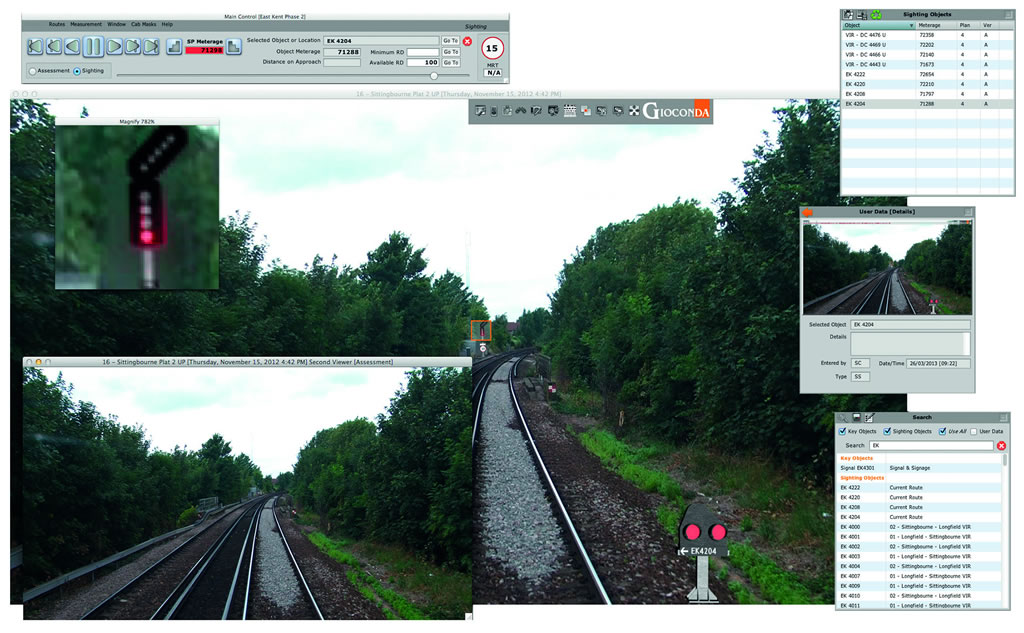Toggle the Sighting Objects checkbox in Search
The height and width of the screenshot is (633, 1024).
point(888,431)
